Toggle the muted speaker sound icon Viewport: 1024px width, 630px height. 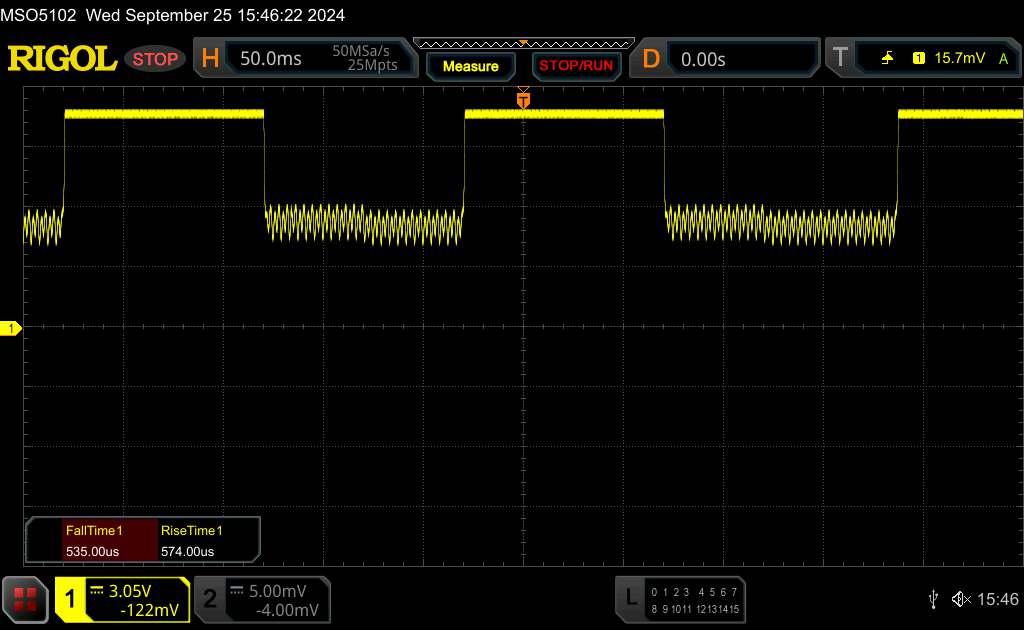[962, 599]
